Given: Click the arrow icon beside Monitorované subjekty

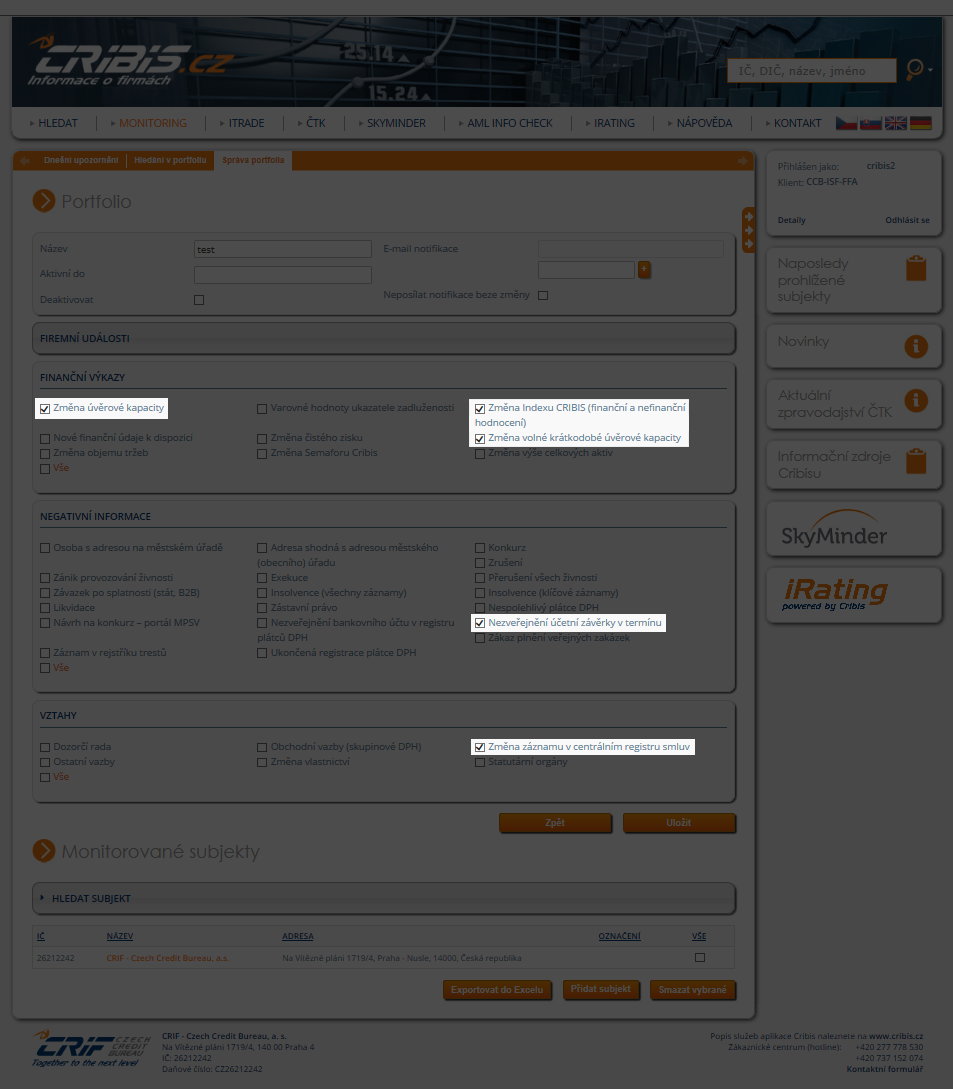Looking at the screenshot, I should 44,851.
